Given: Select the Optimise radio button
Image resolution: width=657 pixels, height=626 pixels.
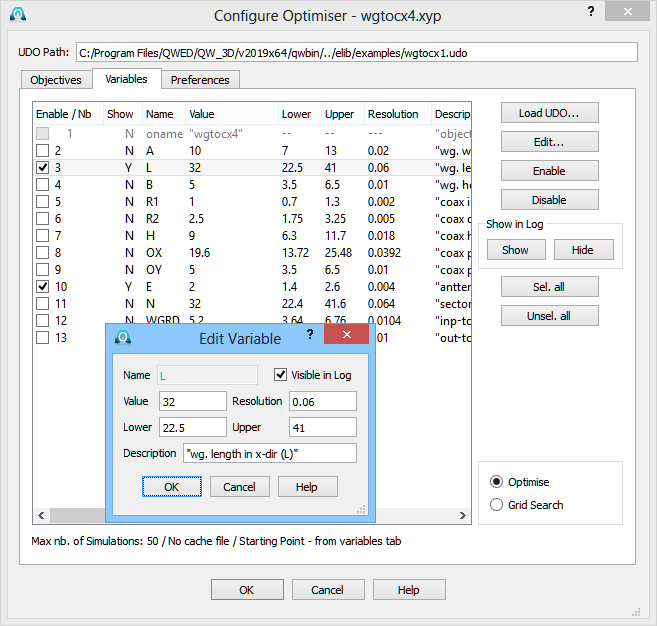Looking at the screenshot, I should pos(496,482).
